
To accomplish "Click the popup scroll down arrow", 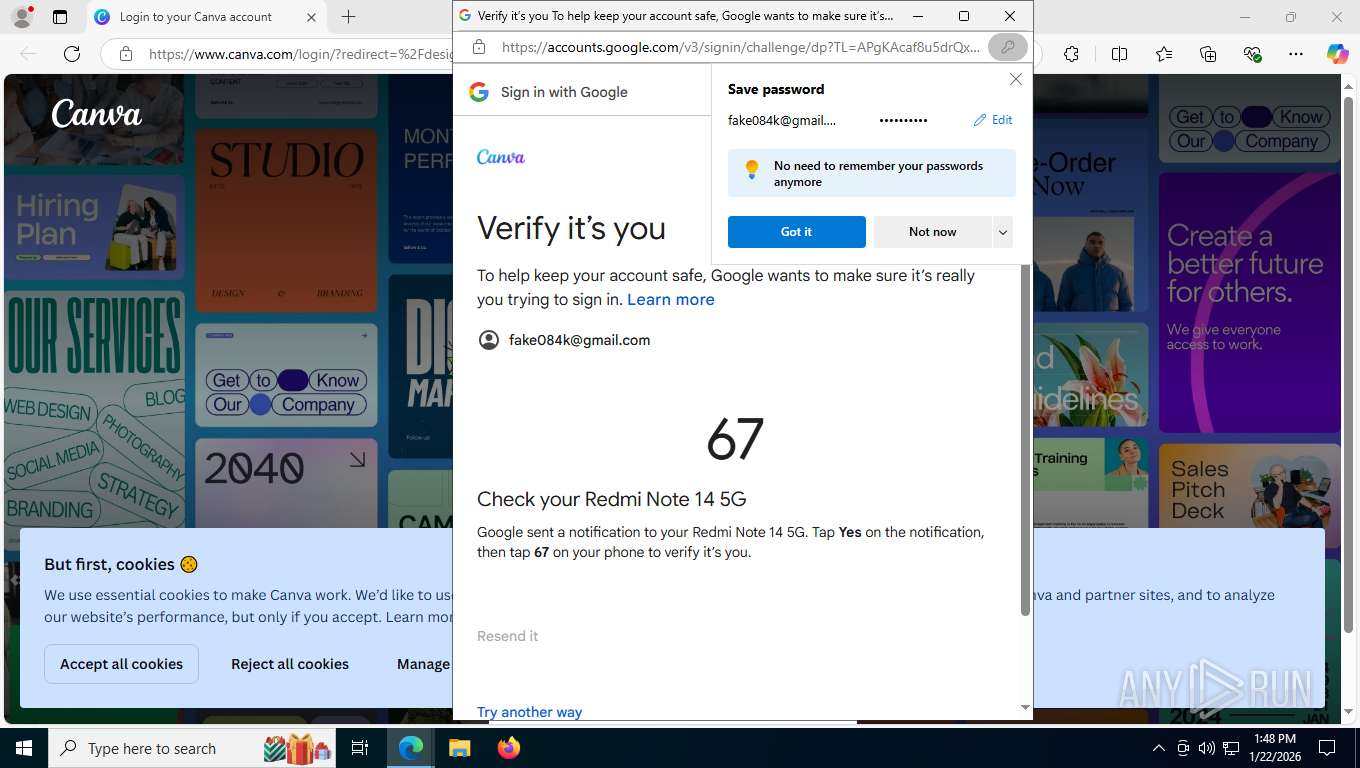I will point(1025,708).
